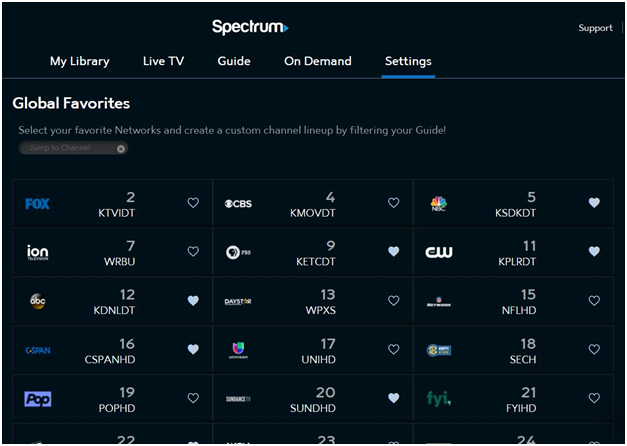Viewport: 627px width, 446px height.
Task: Focus the Jump to Channel input
Action: tap(66, 148)
